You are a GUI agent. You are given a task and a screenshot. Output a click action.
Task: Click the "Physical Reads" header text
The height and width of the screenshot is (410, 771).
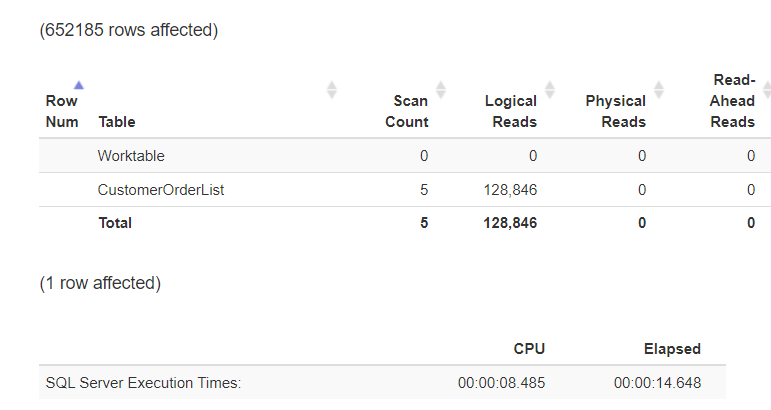click(615, 111)
